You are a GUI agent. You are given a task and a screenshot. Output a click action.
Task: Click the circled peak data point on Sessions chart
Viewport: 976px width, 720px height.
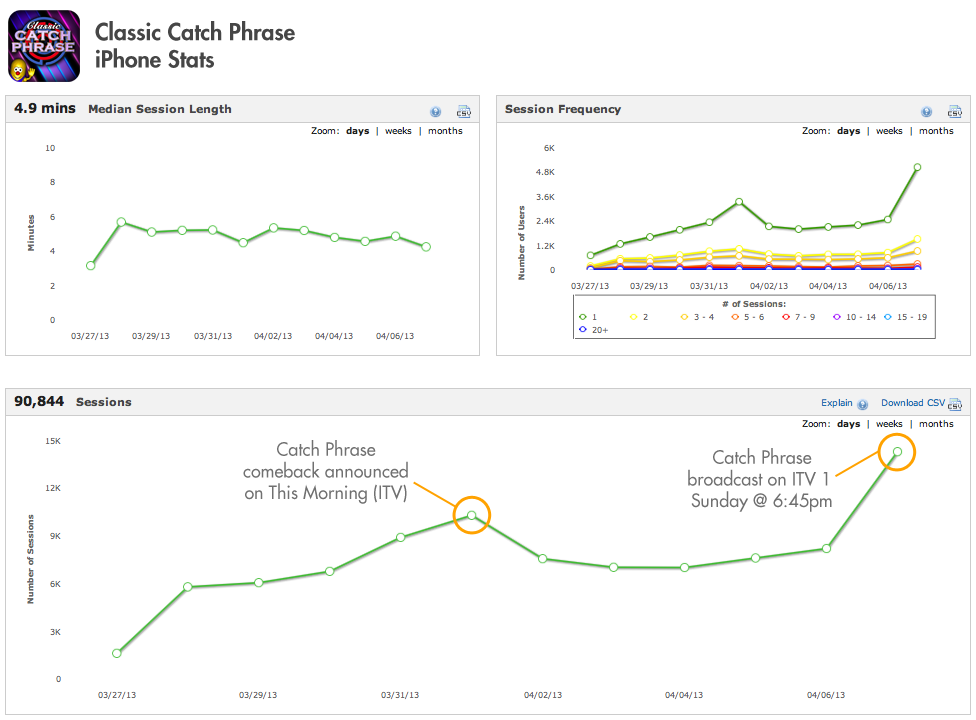(897, 452)
